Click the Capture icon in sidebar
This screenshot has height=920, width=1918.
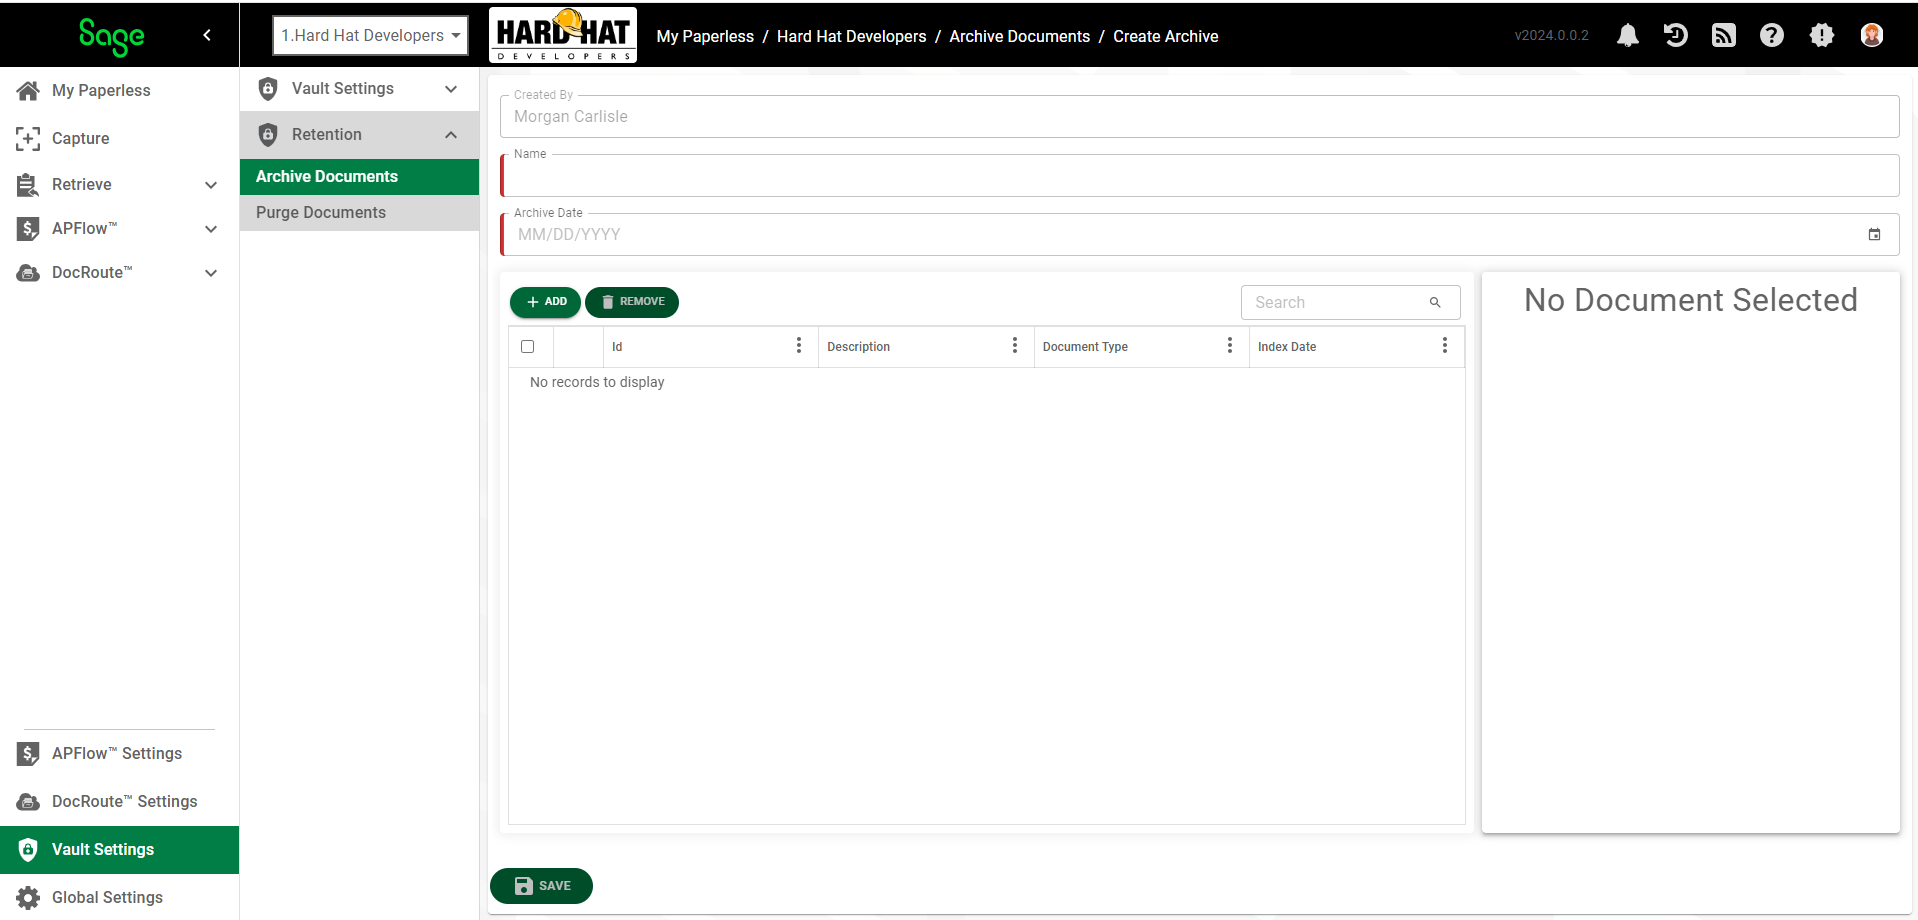pyautogui.click(x=28, y=138)
